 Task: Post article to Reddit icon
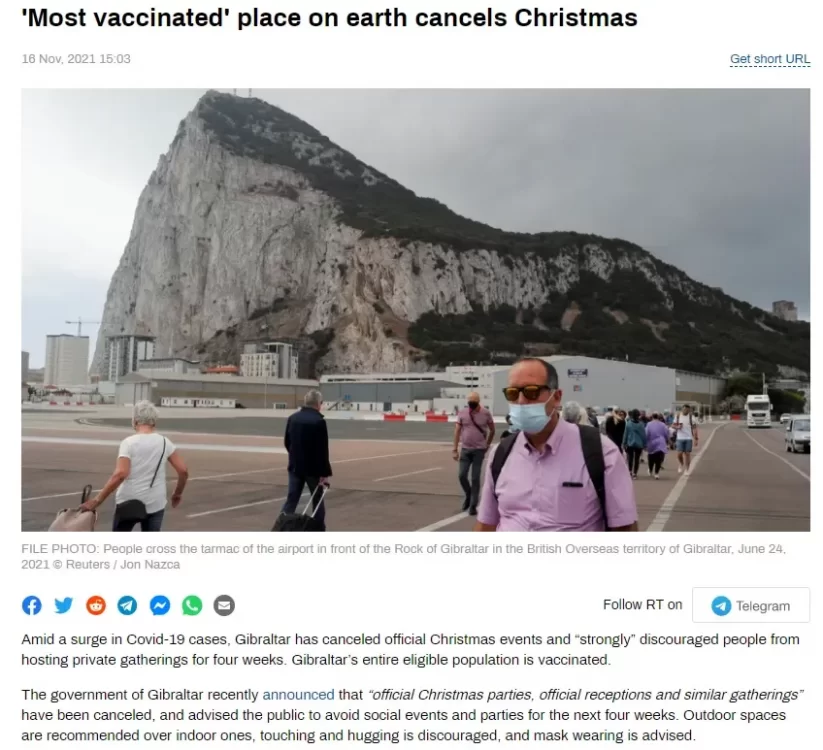(96, 605)
